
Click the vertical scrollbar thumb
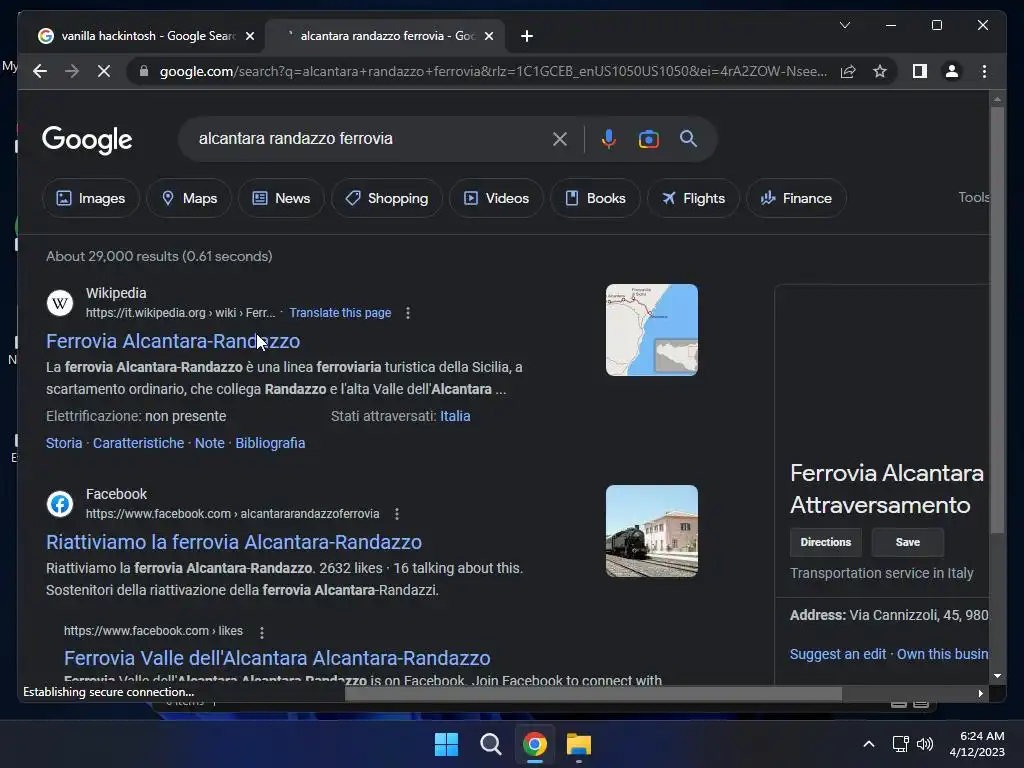pyautogui.click(x=997, y=320)
